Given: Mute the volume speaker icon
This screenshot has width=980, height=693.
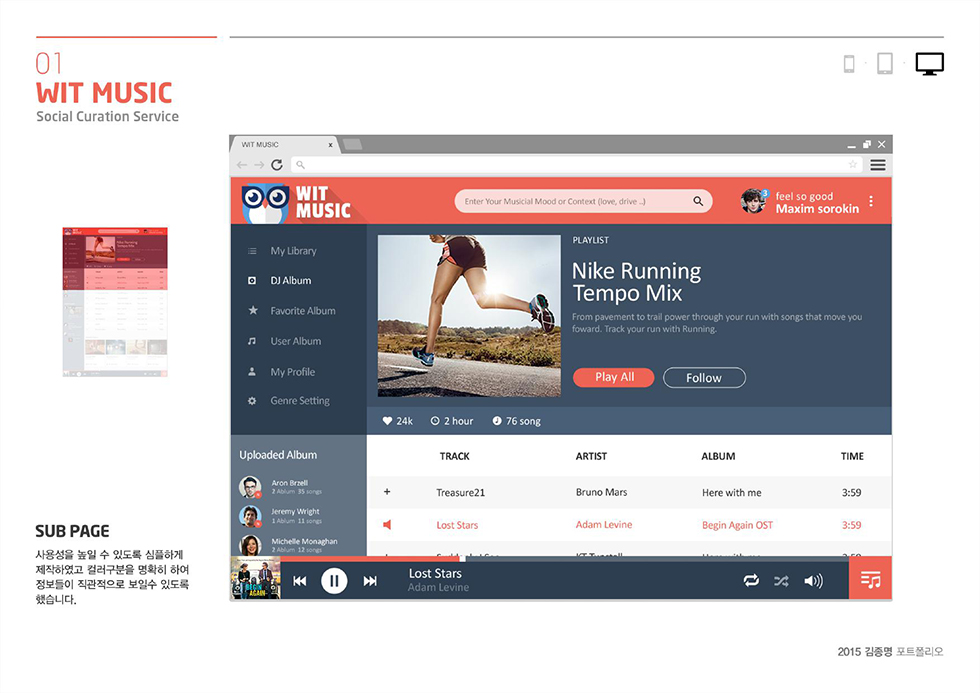Looking at the screenshot, I should tap(813, 581).
